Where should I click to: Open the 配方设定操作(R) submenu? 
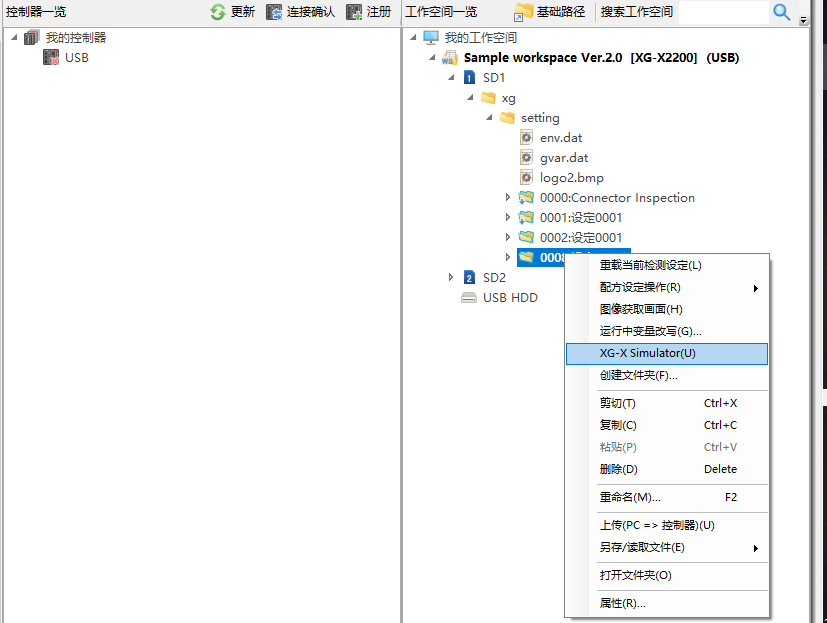pyautogui.click(x=667, y=287)
